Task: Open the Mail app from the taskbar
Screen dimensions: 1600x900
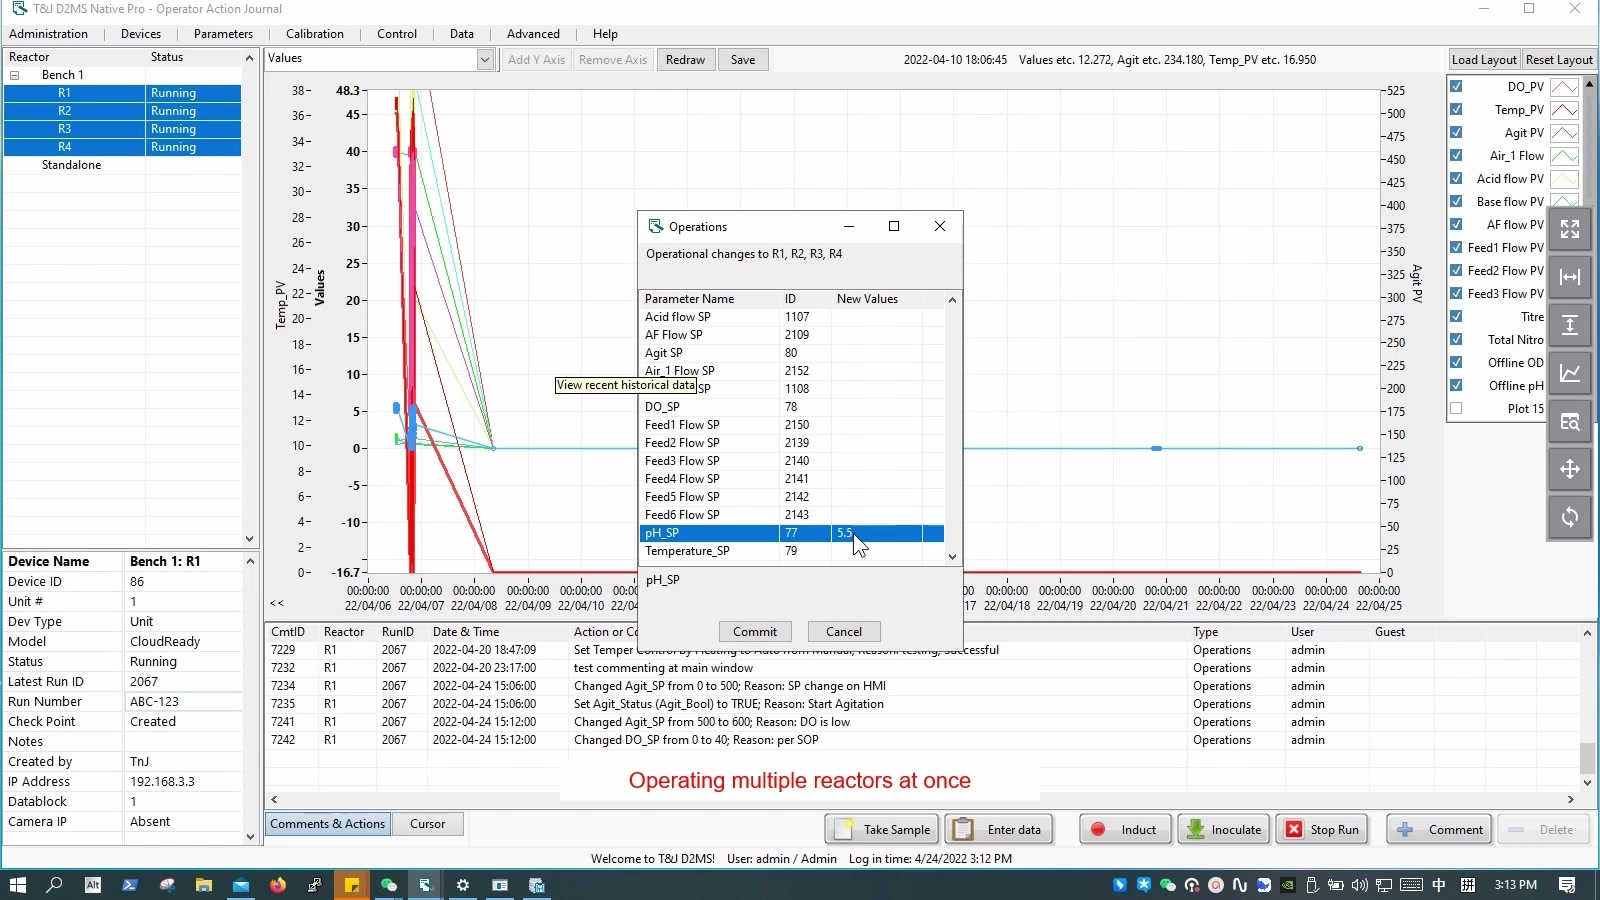Action: tap(241, 885)
